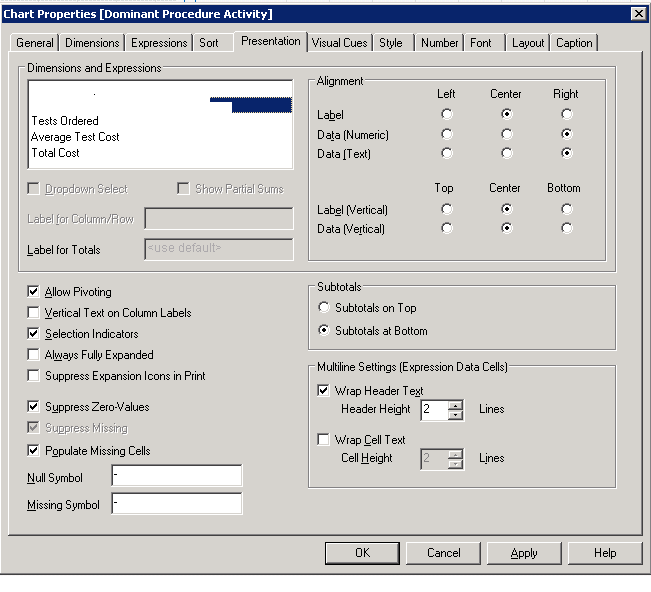Click the Null Symbol input field
Viewport: 651px width, 592px height.
(x=177, y=475)
